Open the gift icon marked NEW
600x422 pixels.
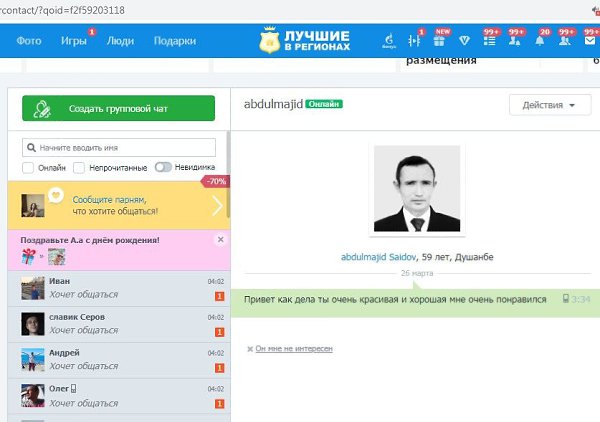pos(441,40)
